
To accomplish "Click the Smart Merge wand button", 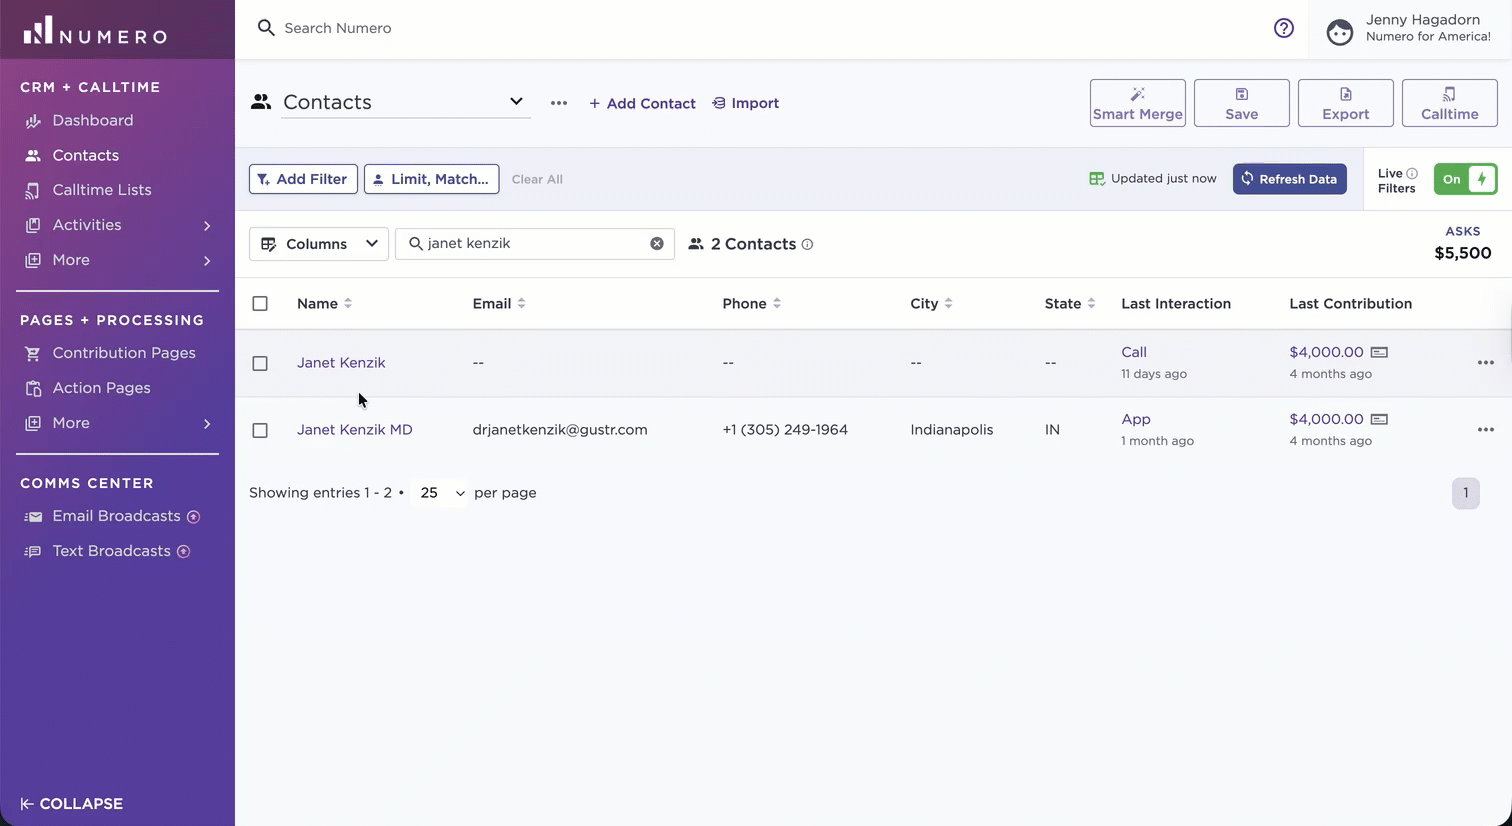I will coord(1138,103).
